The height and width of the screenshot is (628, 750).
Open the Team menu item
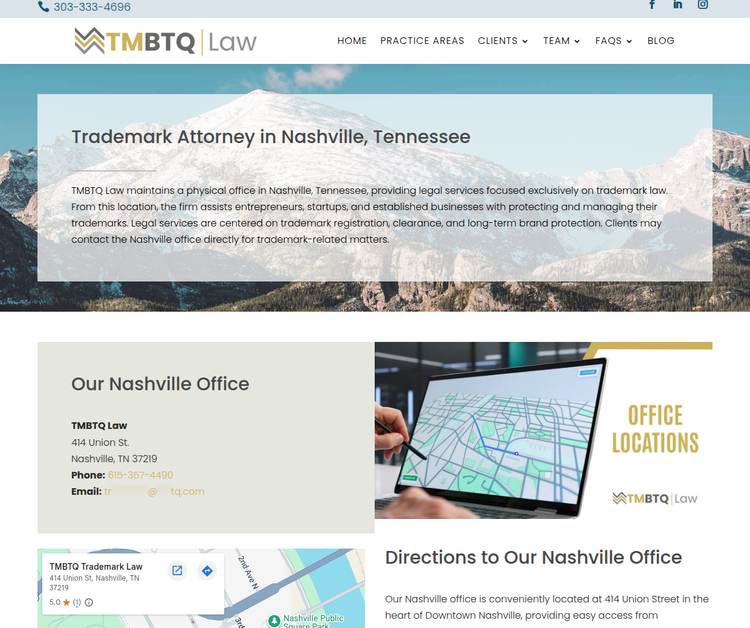pos(556,41)
